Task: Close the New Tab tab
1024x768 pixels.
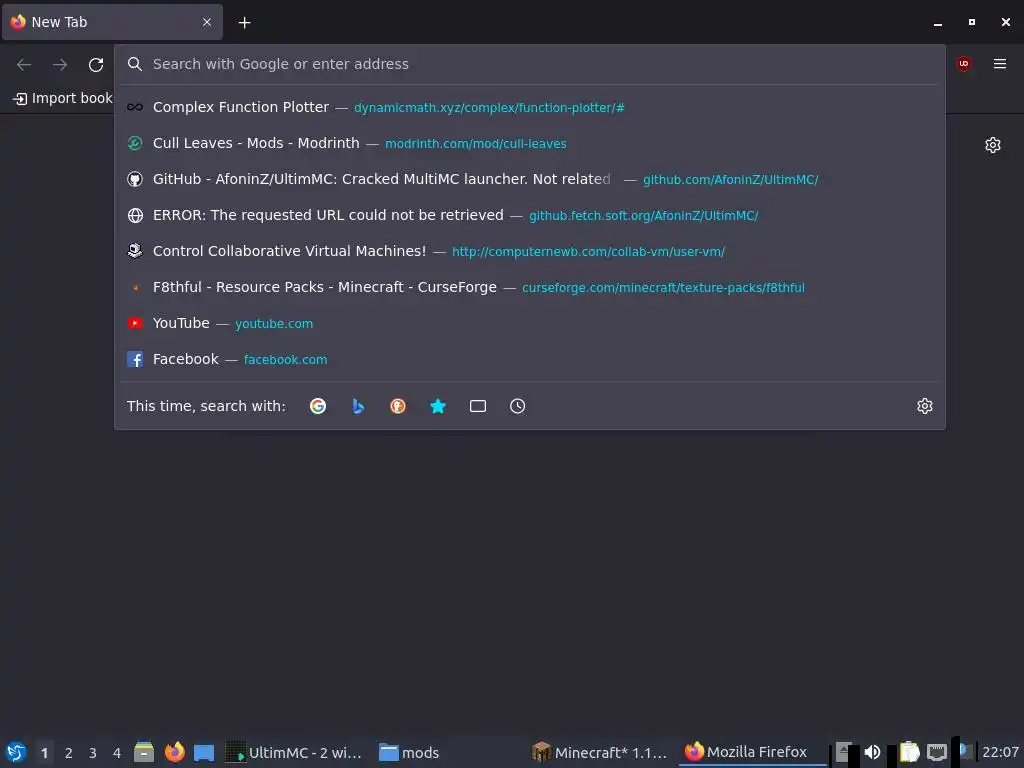Action: click(x=207, y=22)
